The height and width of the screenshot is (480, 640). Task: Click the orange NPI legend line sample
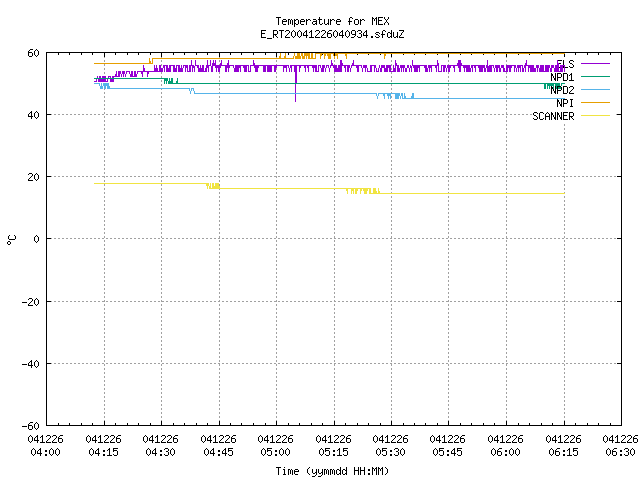[x=595, y=103]
